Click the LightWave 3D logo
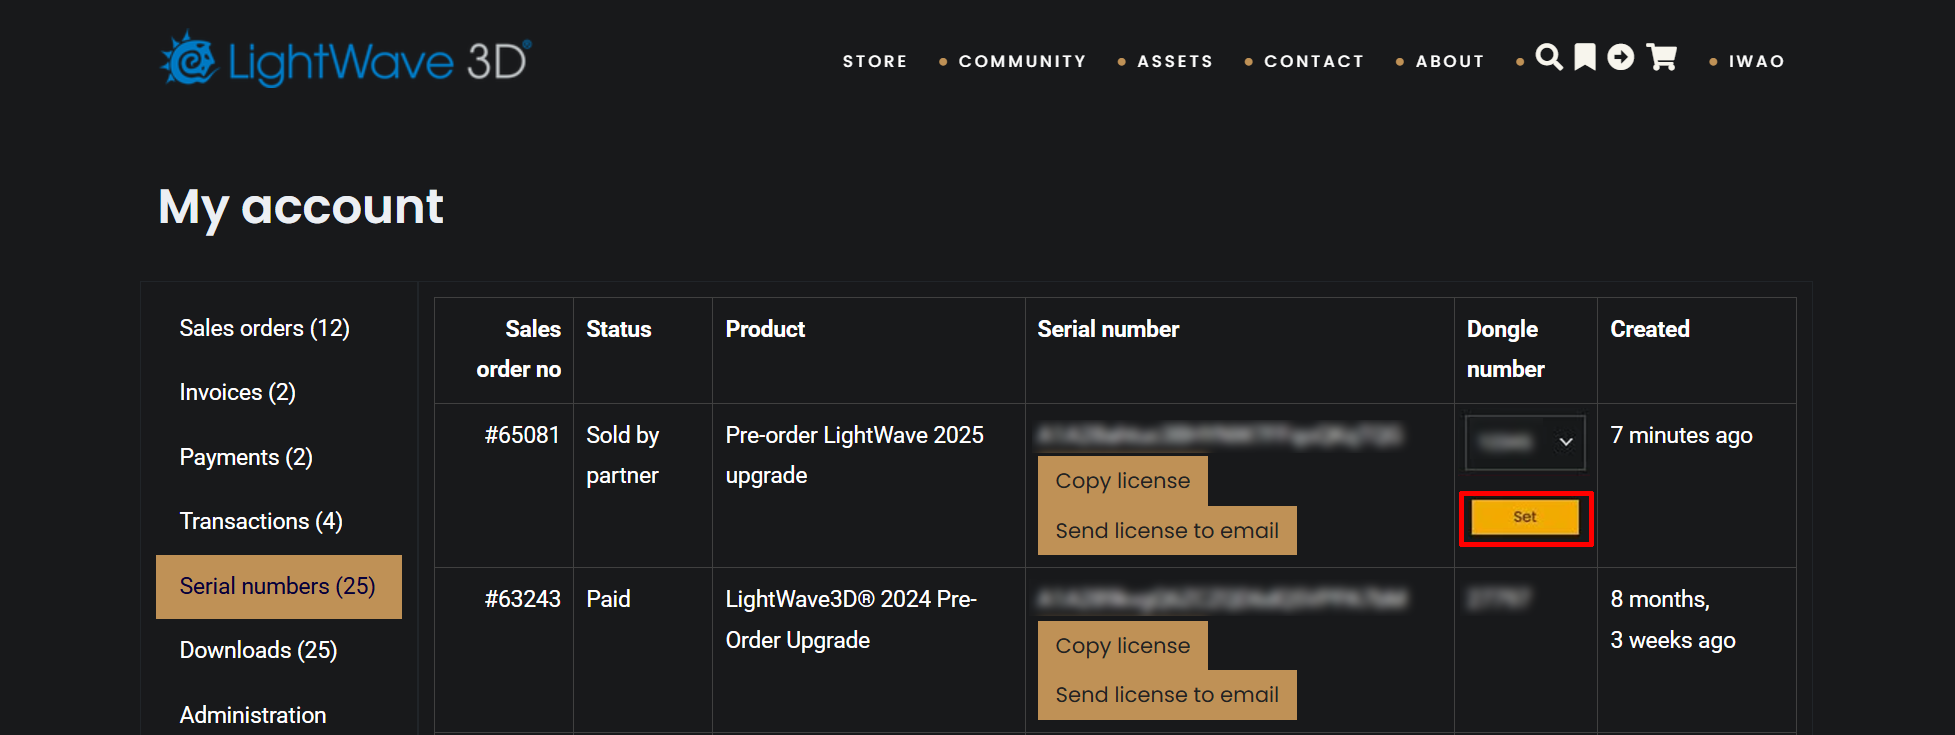1955x735 pixels. (346, 60)
